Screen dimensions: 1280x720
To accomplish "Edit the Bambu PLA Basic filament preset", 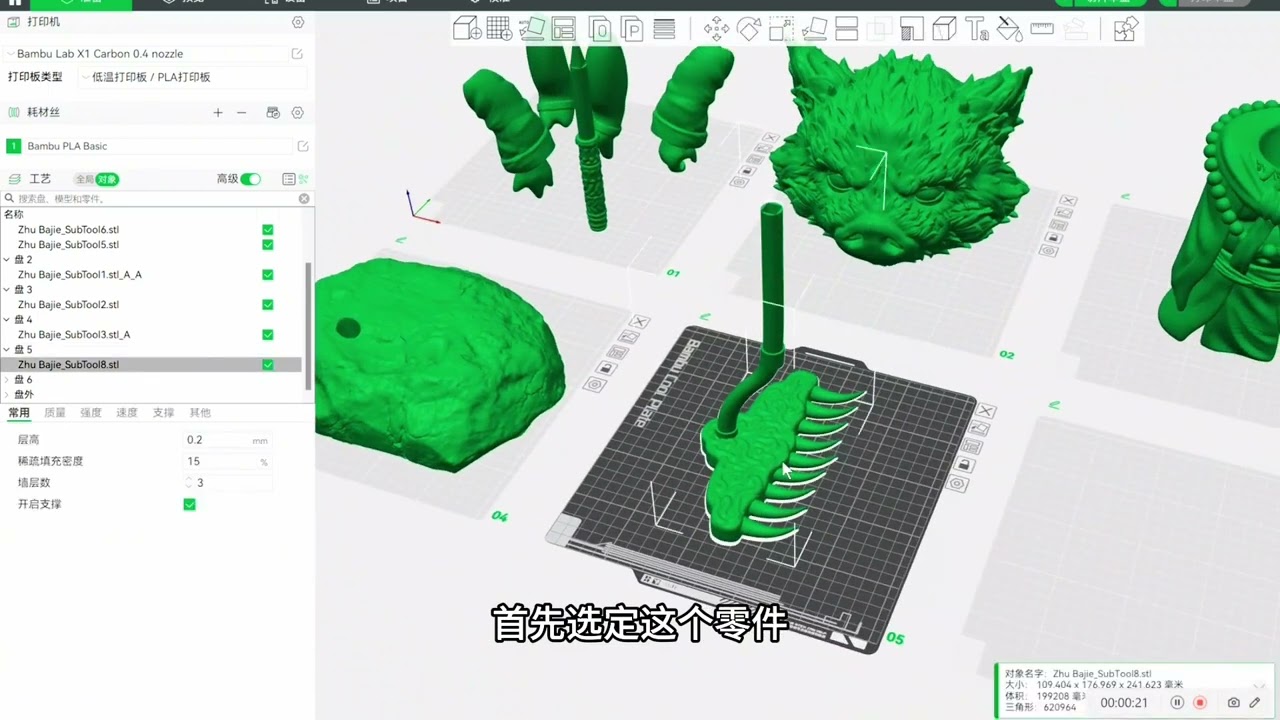I will 303,146.
